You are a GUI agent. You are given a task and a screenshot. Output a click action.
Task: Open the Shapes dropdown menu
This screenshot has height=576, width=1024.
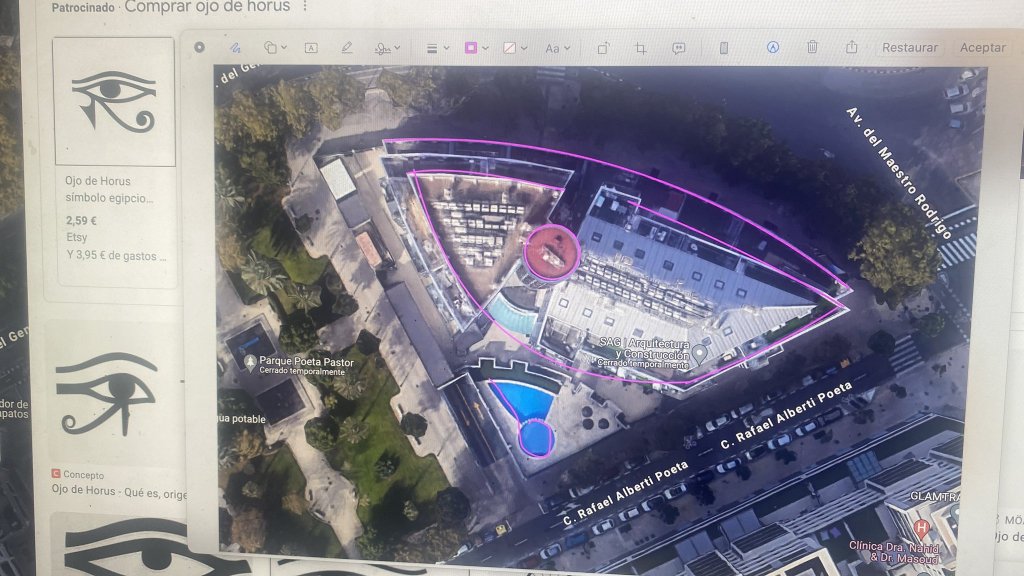(274, 47)
